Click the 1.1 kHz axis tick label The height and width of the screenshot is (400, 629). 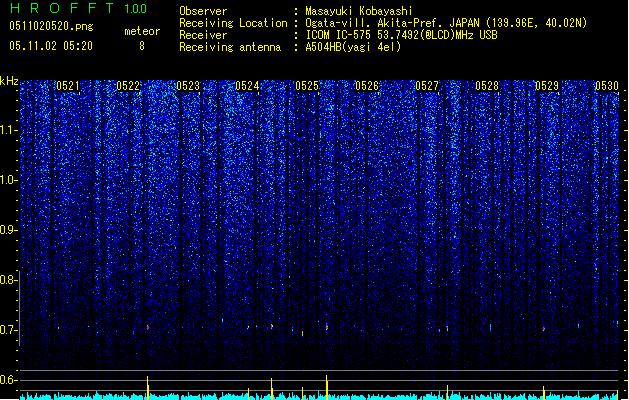pos(9,130)
